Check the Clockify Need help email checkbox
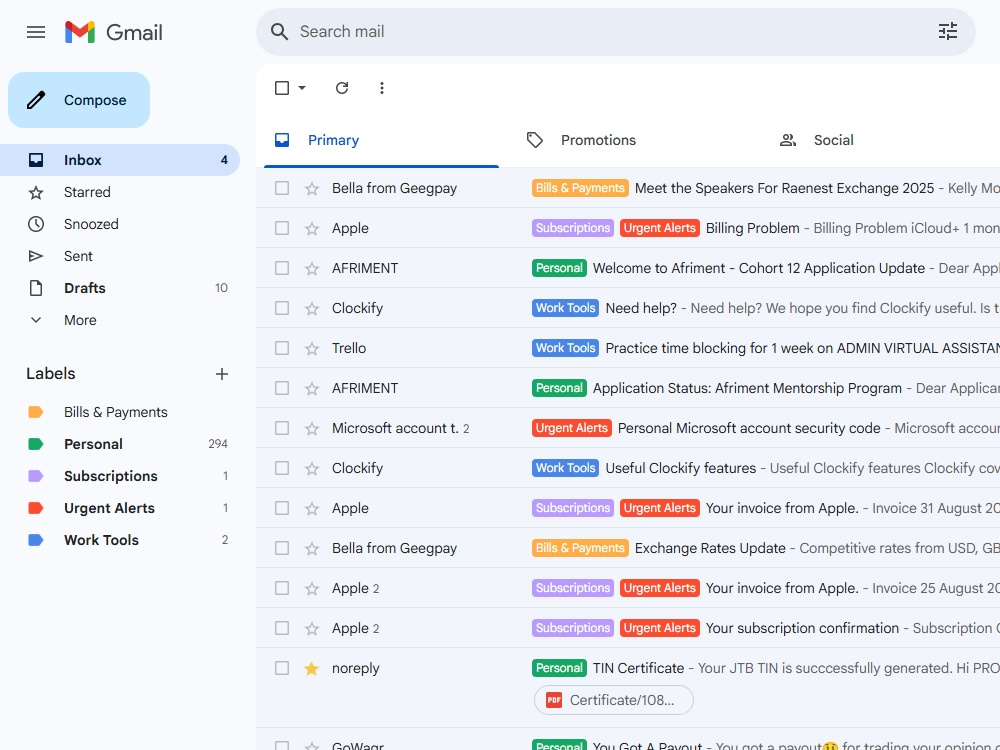 click(282, 308)
